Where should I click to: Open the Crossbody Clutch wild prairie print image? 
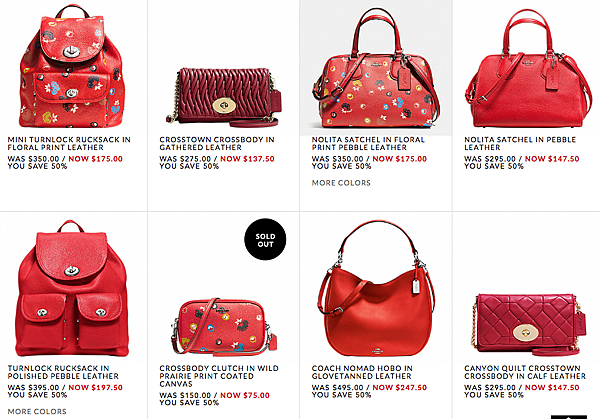224,326
